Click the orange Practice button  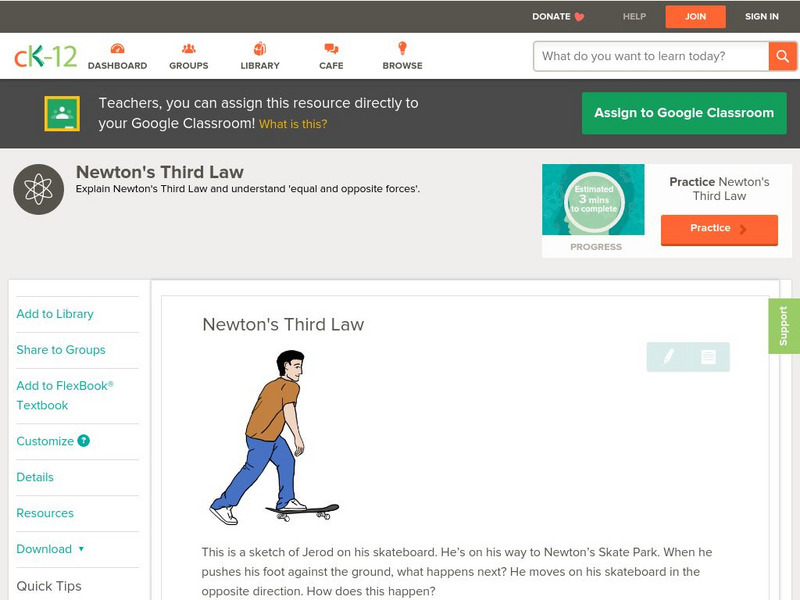coord(719,230)
